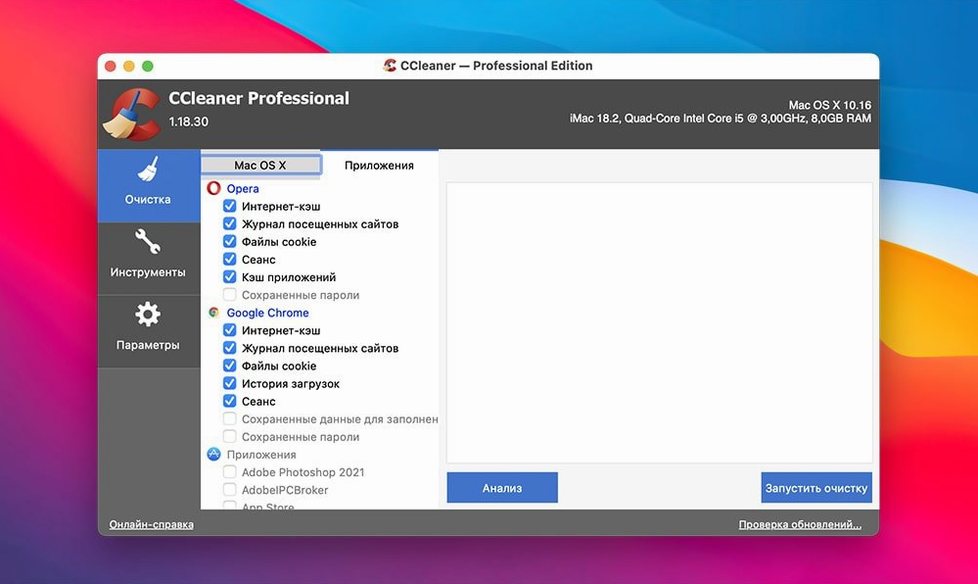The image size is (978, 584).
Task: Click the 'Adobe Photoshop 2021' label
Action: (303, 472)
